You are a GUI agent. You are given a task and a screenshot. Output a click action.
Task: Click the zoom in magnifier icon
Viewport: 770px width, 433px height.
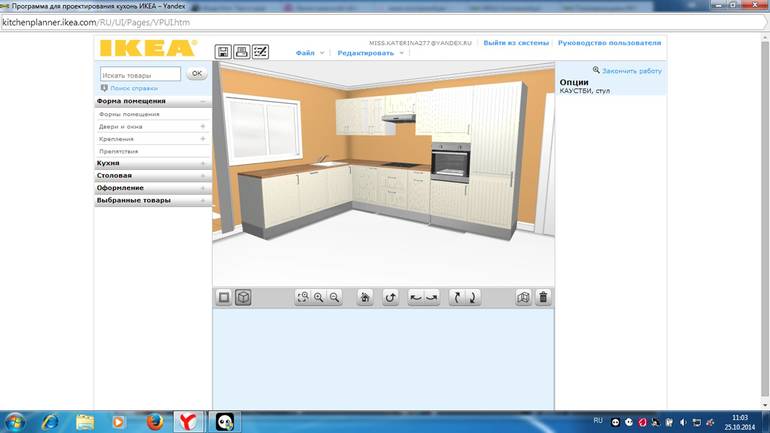pyautogui.click(x=319, y=297)
